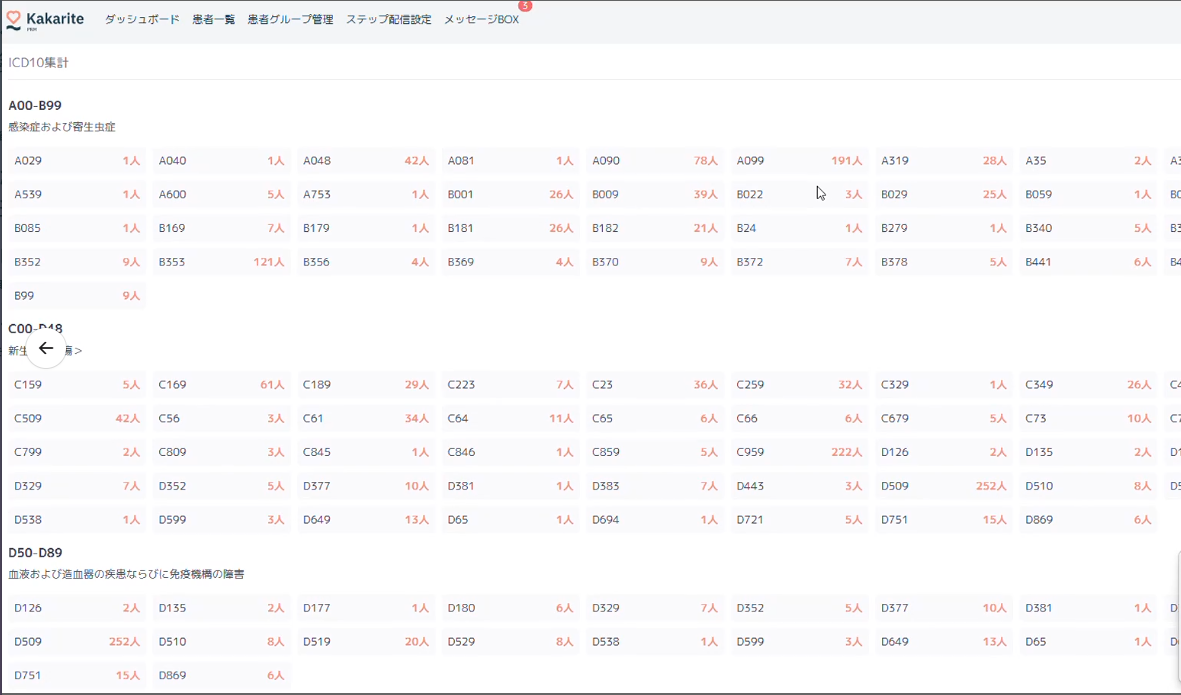1181x695 pixels.
Task: Open メッセージBOX
Action: (x=481, y=20)
